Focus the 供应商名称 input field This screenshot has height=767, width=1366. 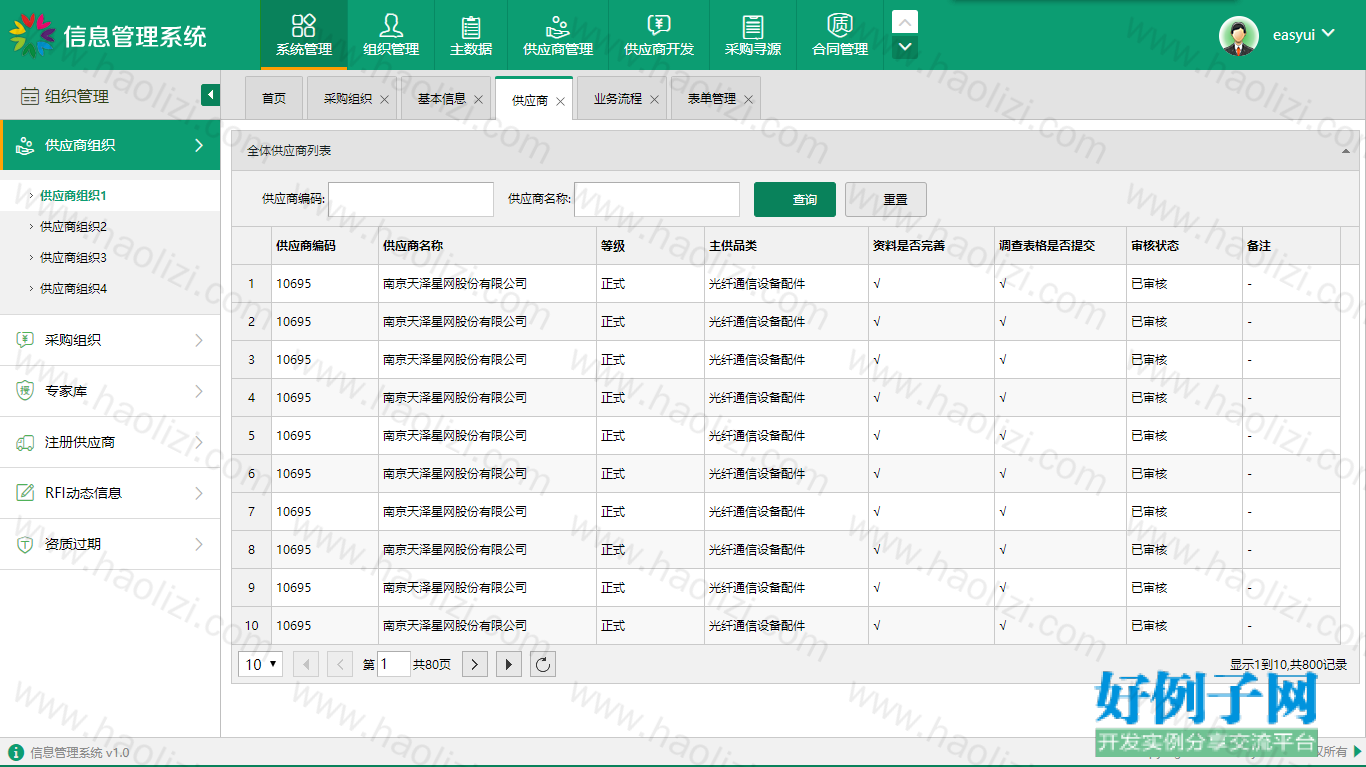pos(657,199)
